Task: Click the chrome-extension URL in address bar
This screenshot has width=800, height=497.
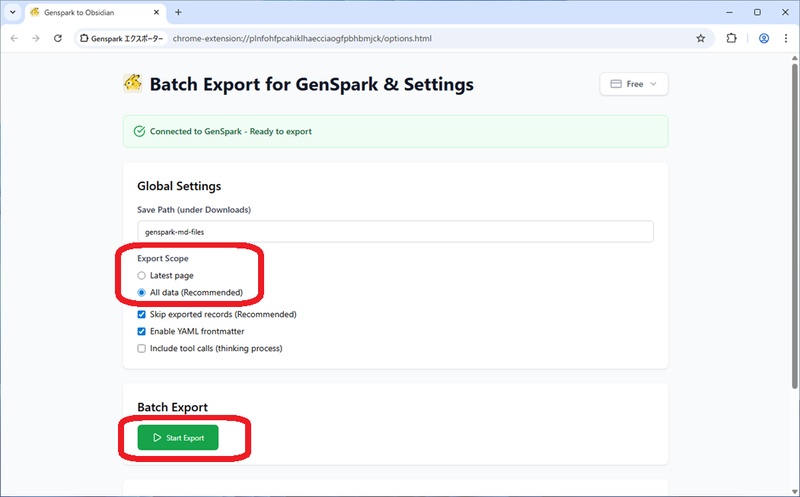Action: [302, 38]
